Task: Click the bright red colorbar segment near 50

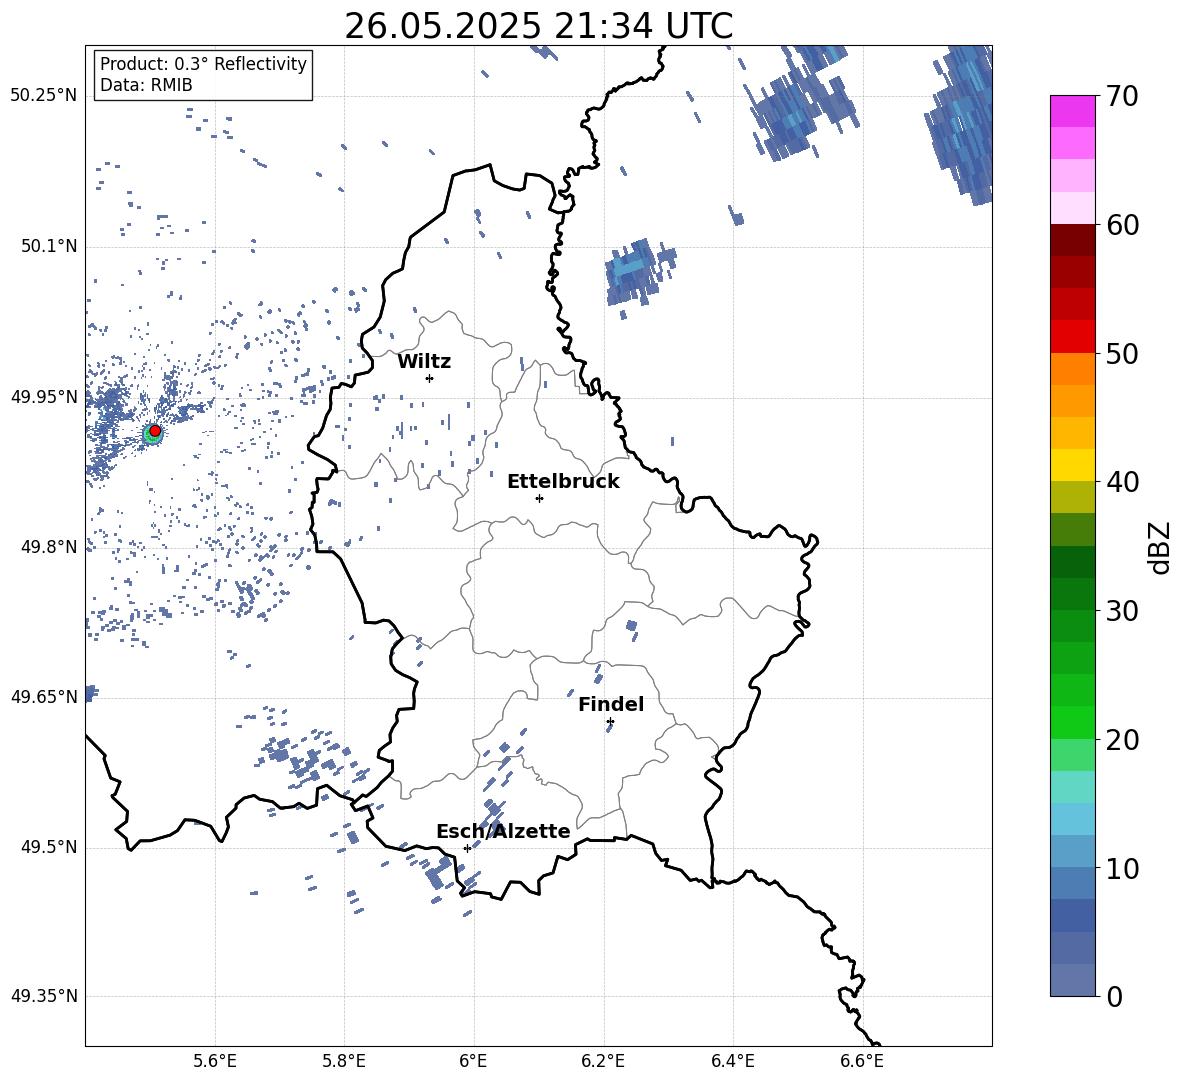Action: (x=1072, y=337)
